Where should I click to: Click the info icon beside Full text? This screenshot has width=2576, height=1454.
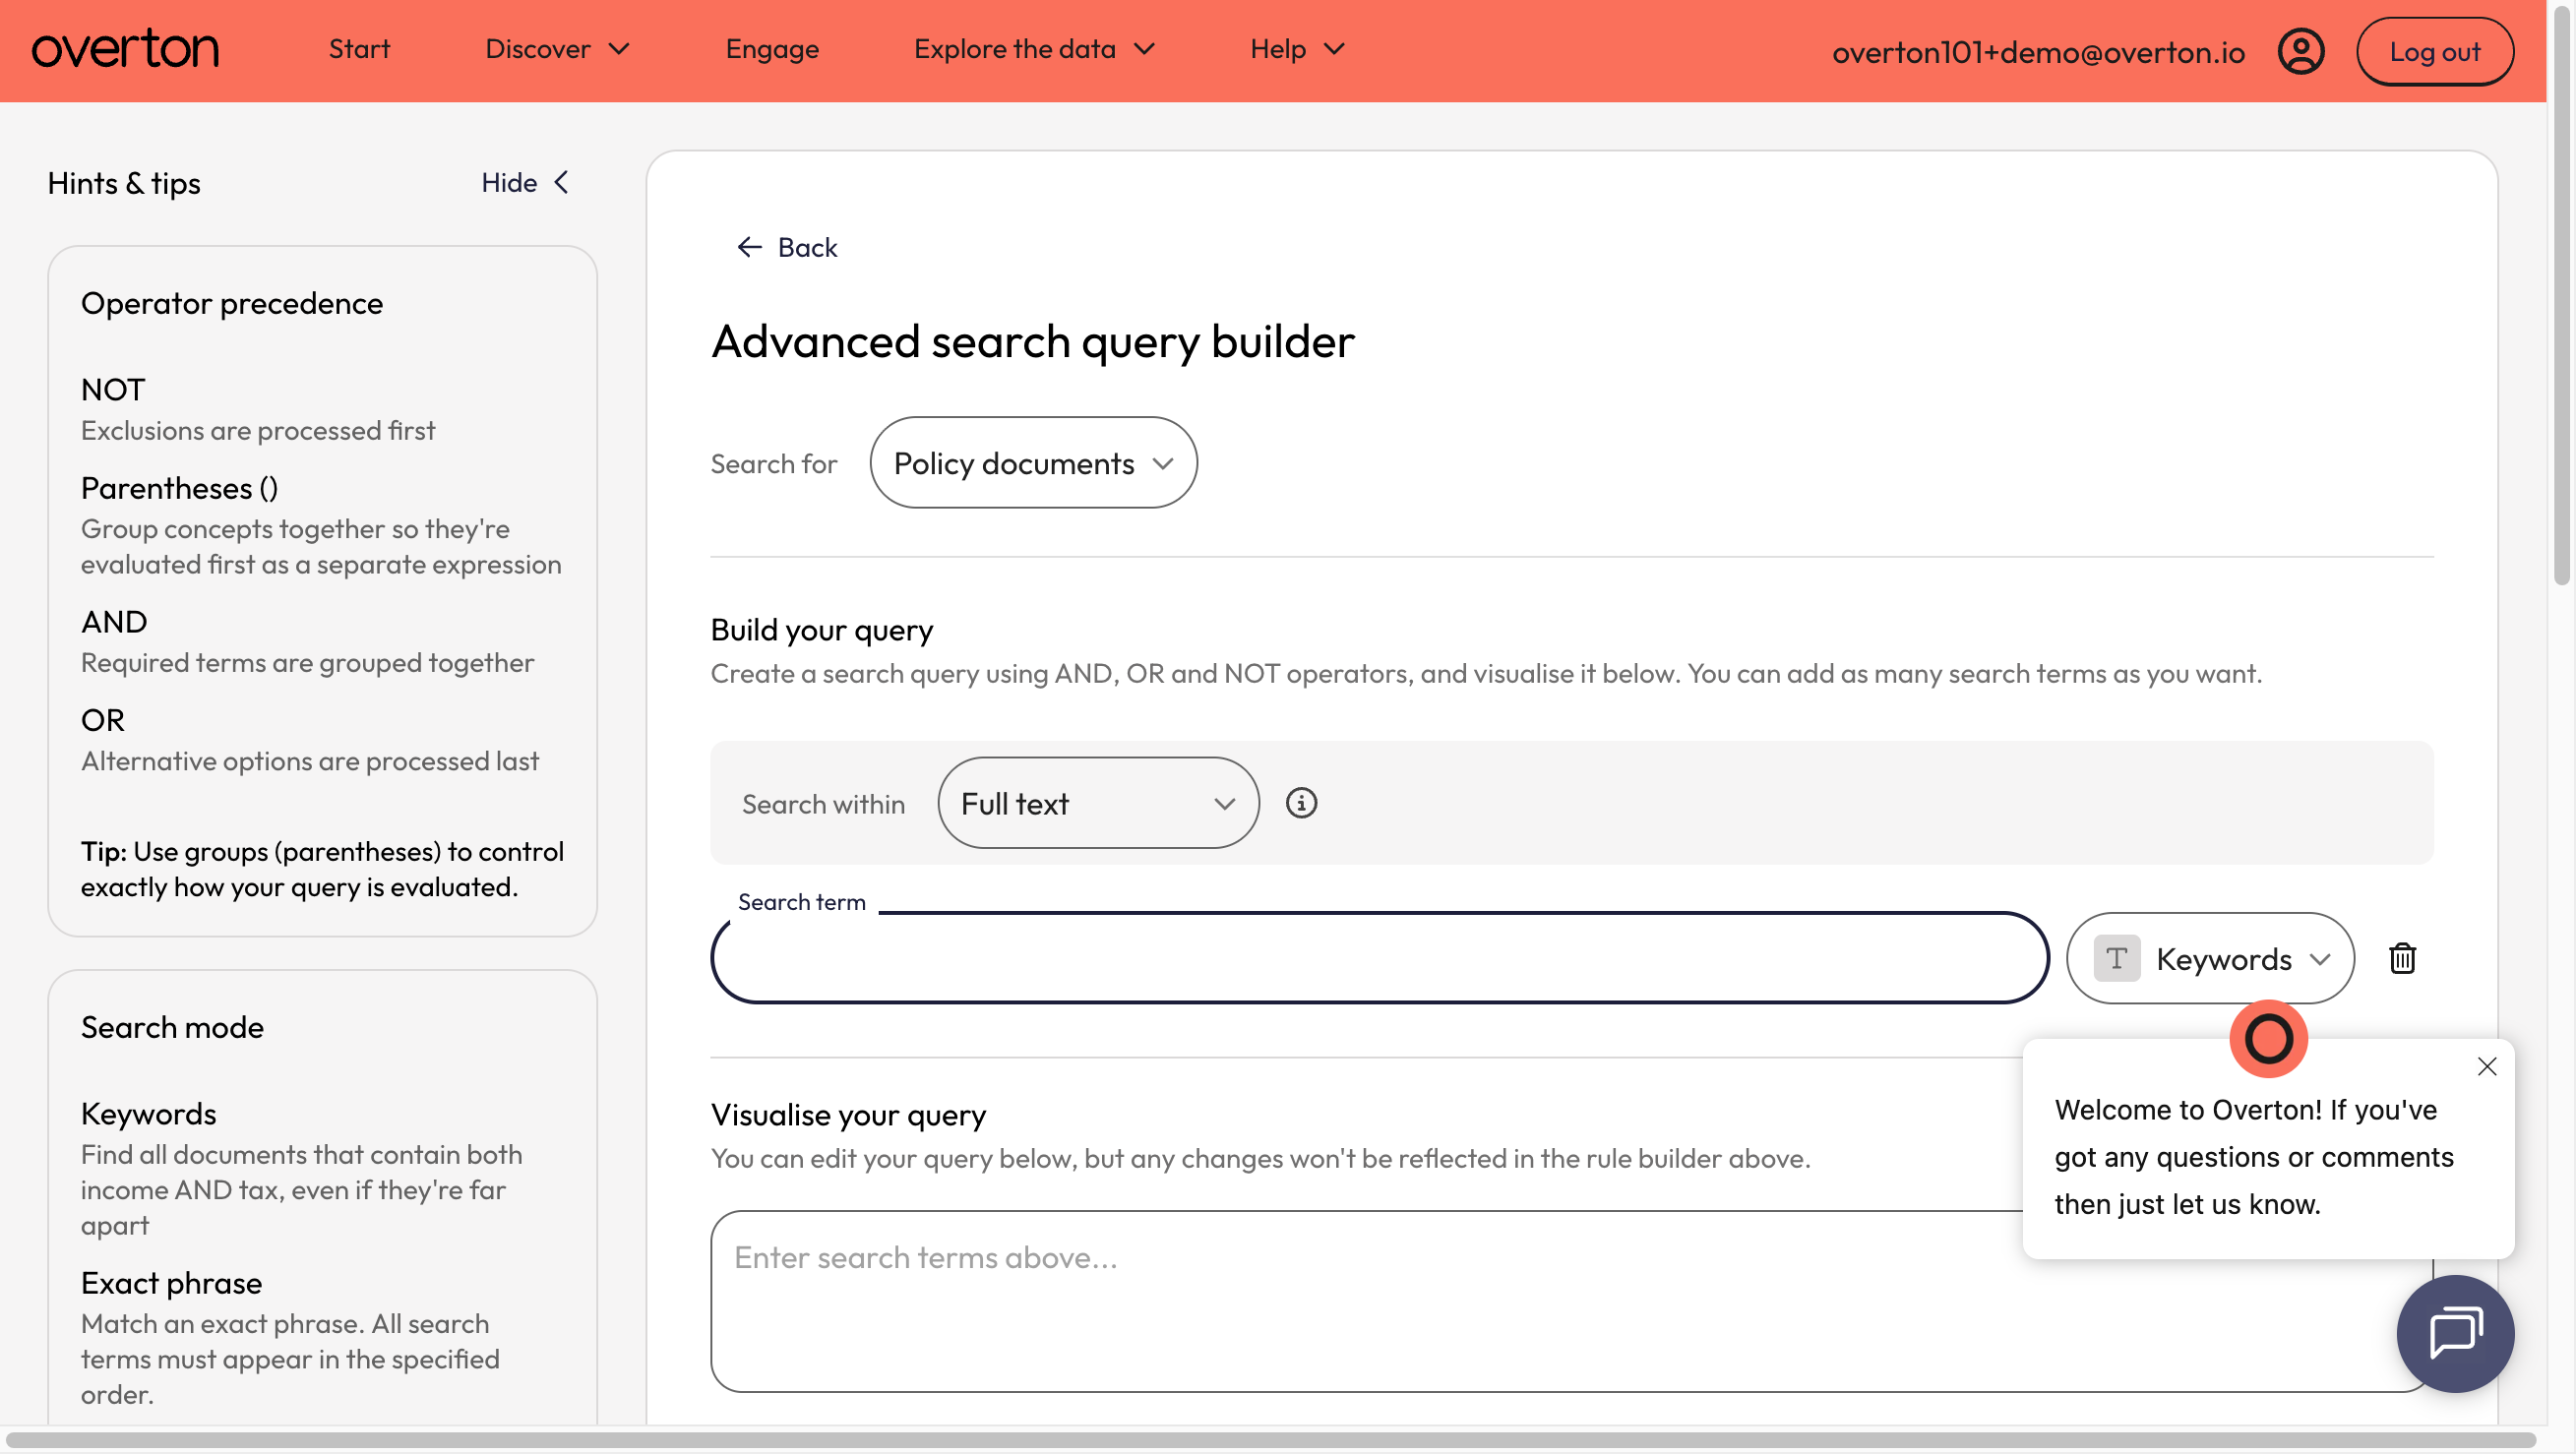pos(1301,803)
